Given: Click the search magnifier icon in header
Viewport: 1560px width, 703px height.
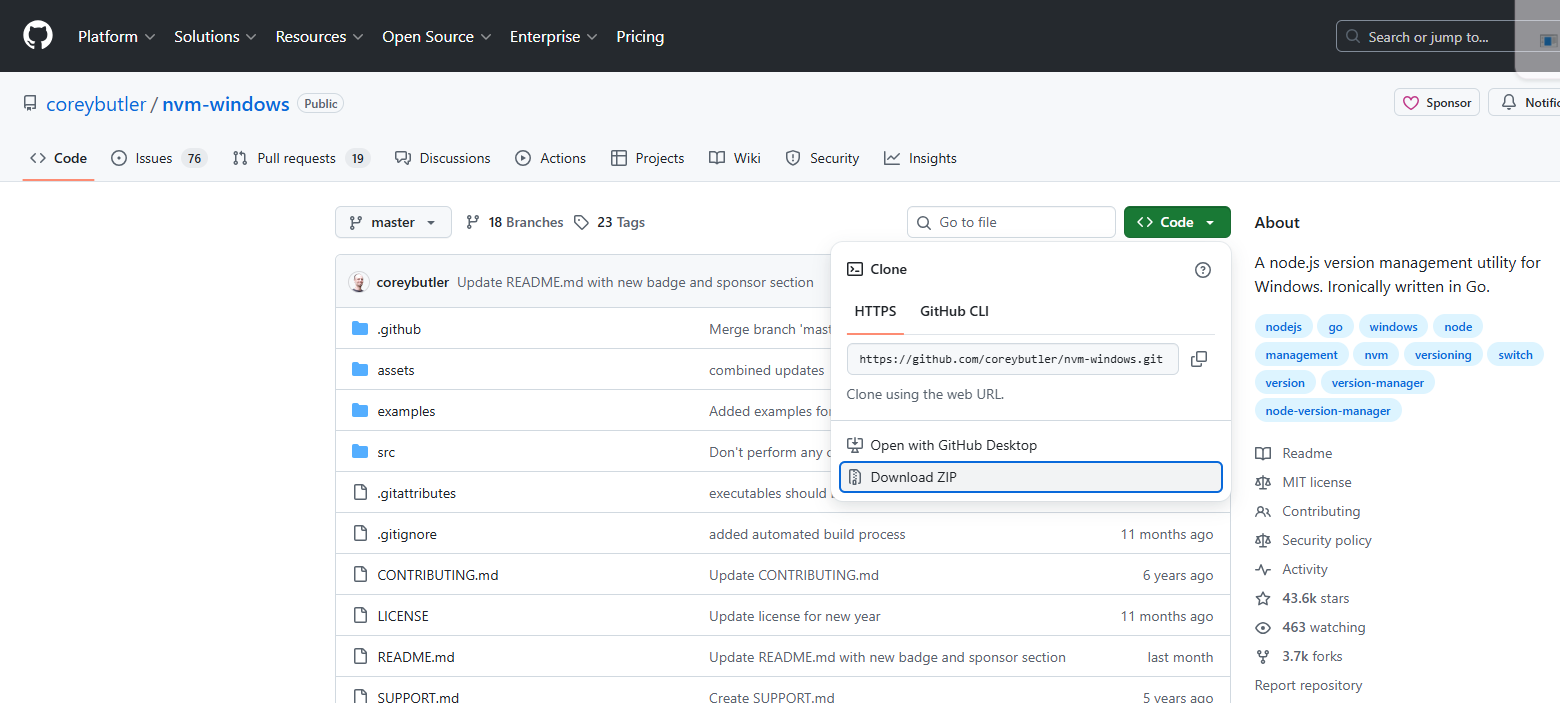Looking at the screenshot, I should click(x=1353, y=37).
